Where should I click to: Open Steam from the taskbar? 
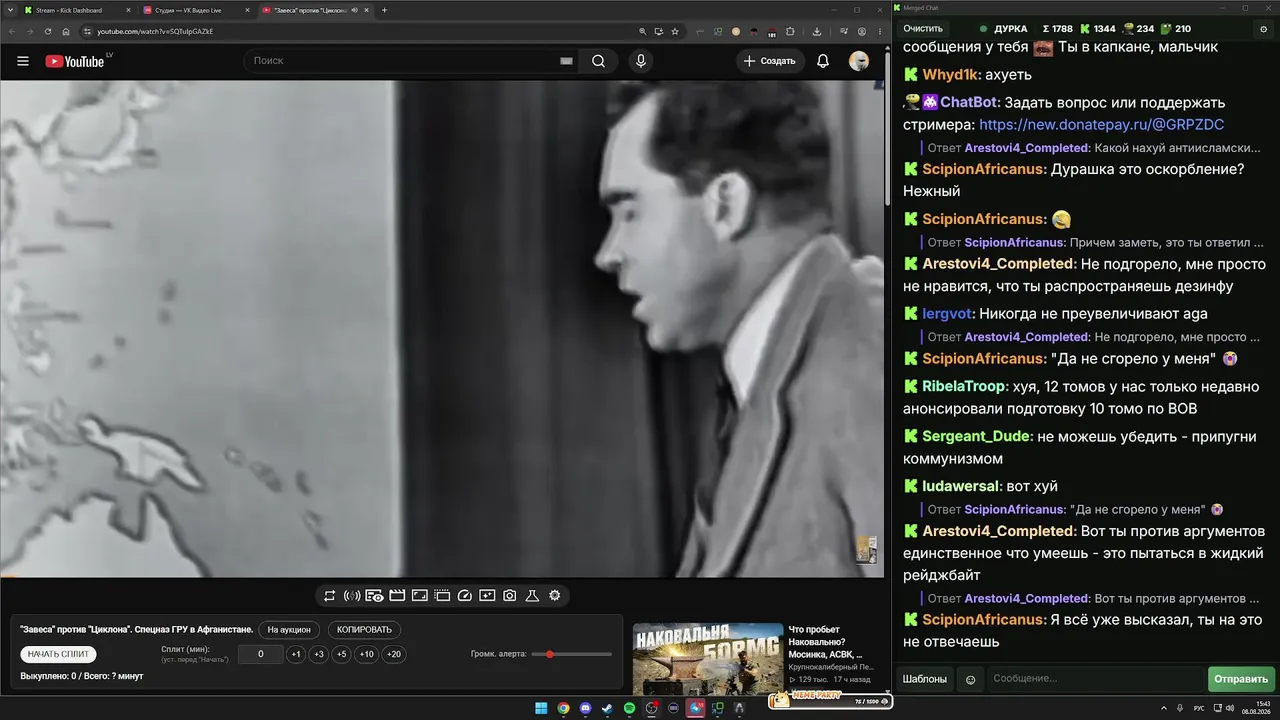coord(607,708)
